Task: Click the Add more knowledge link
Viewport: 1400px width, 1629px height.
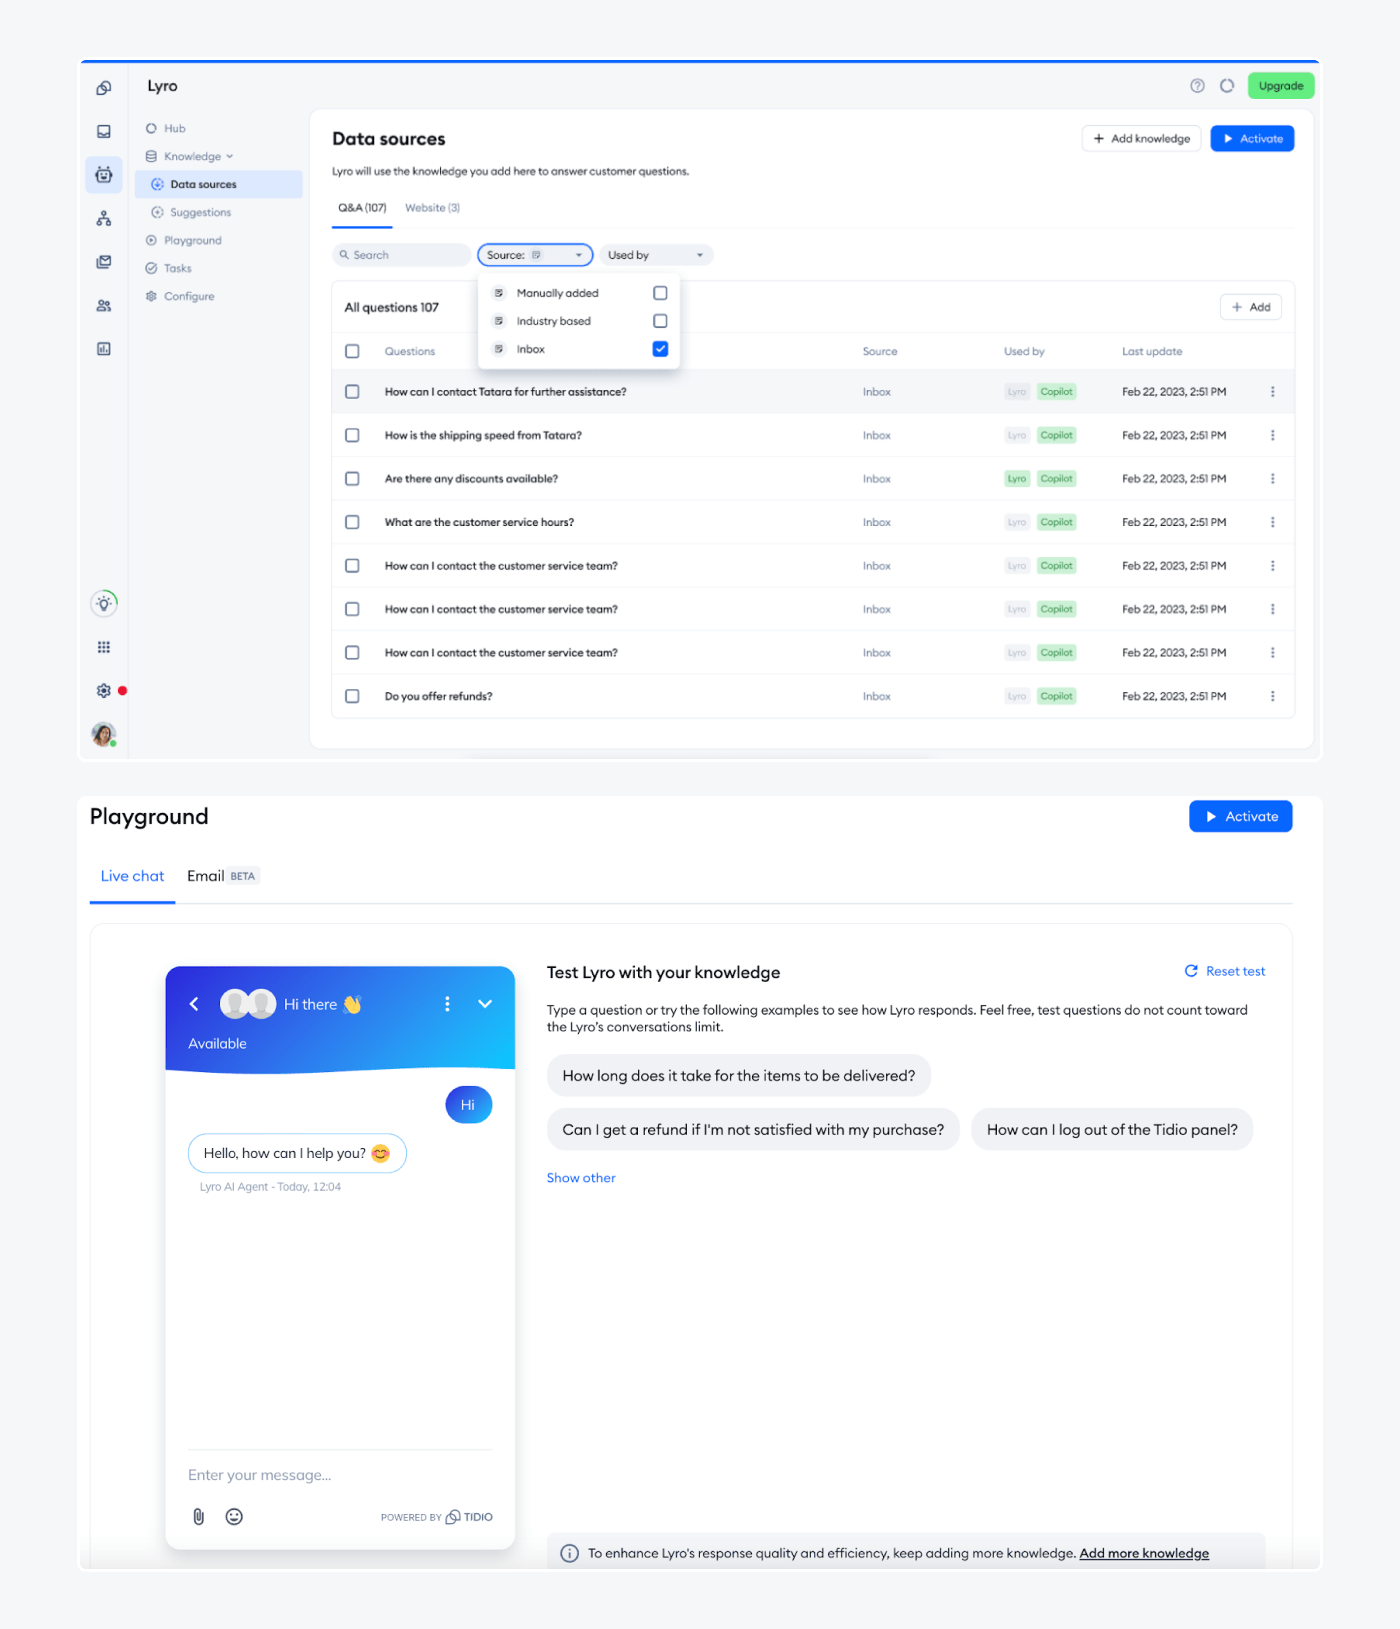Action: click(1144, 1553)
